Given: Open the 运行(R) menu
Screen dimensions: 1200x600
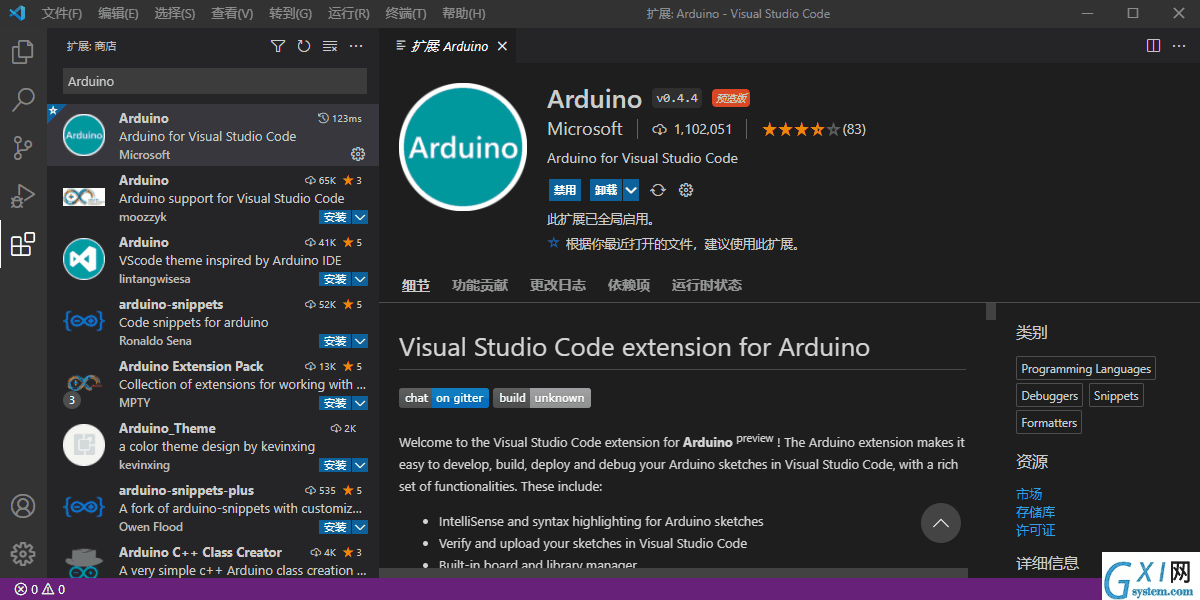Looking at the screenshot, I should click(348, 14).
